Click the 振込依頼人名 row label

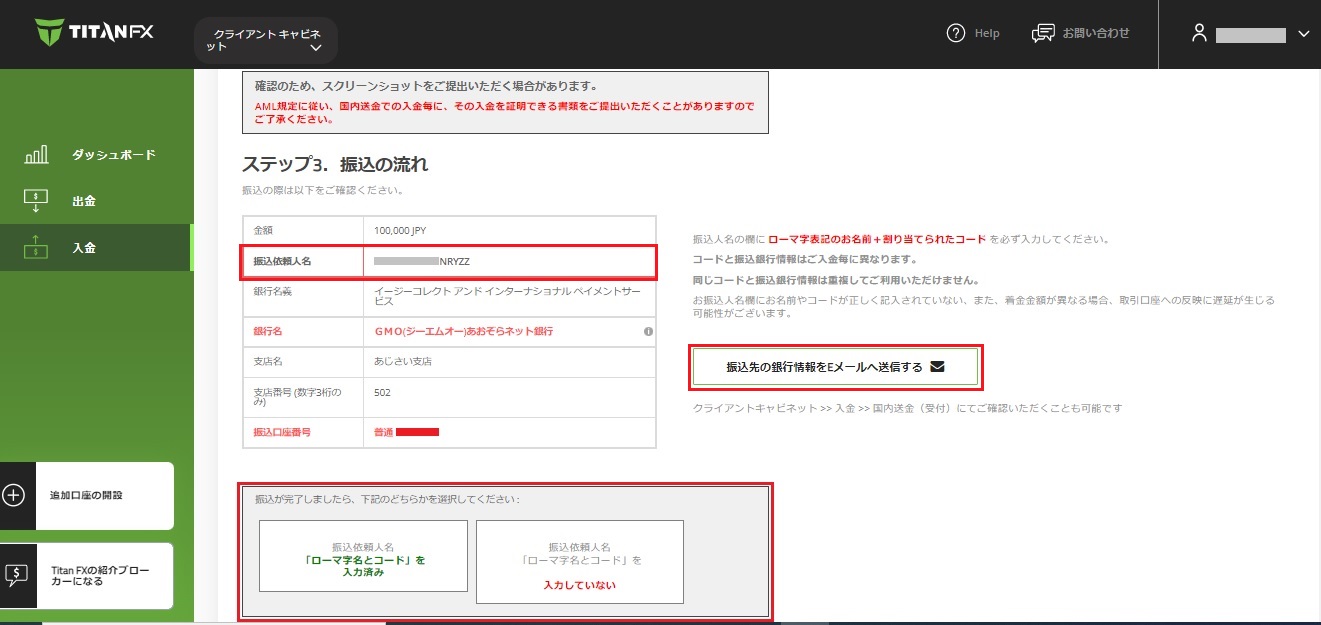click(x=283, y=261)
